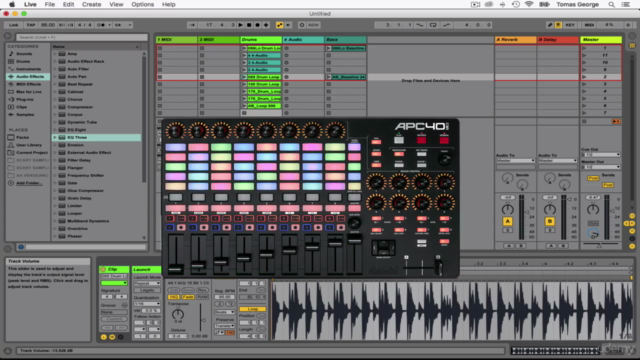Select Audio Effects category

28,77
